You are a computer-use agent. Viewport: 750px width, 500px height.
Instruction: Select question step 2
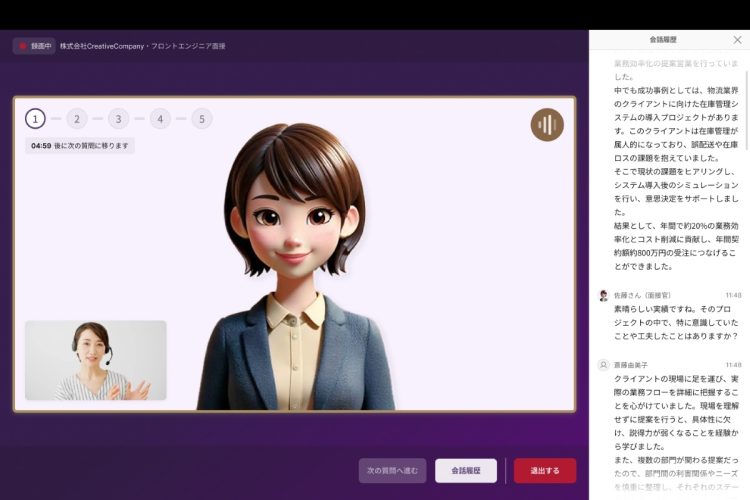(x=77, y=119)
